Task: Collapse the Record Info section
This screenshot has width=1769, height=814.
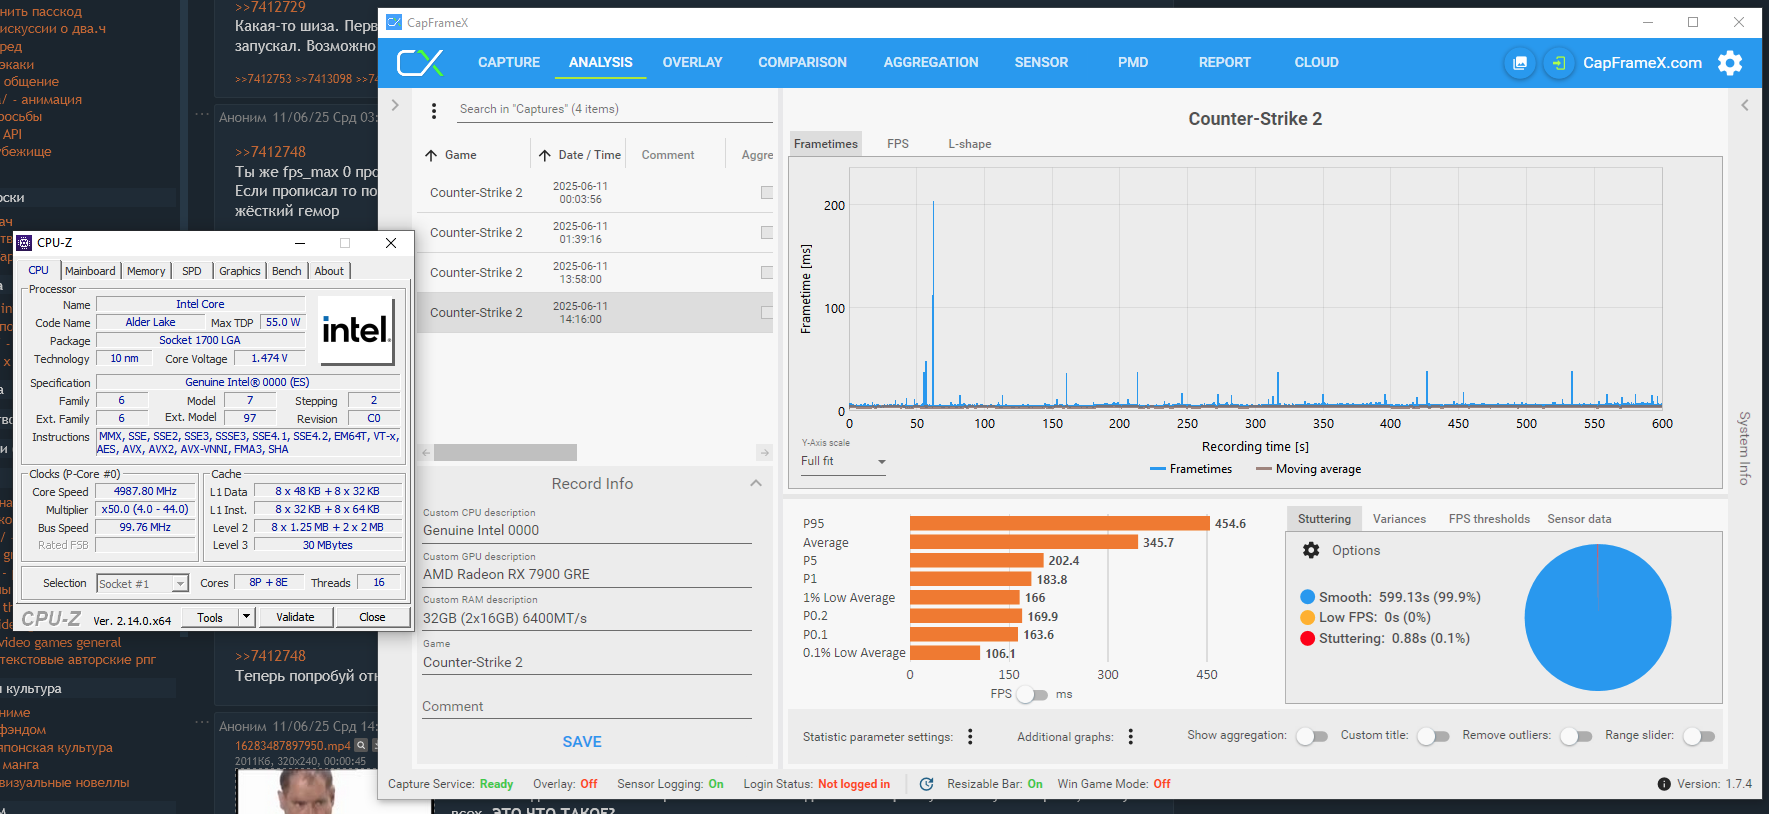Action: 756,483
